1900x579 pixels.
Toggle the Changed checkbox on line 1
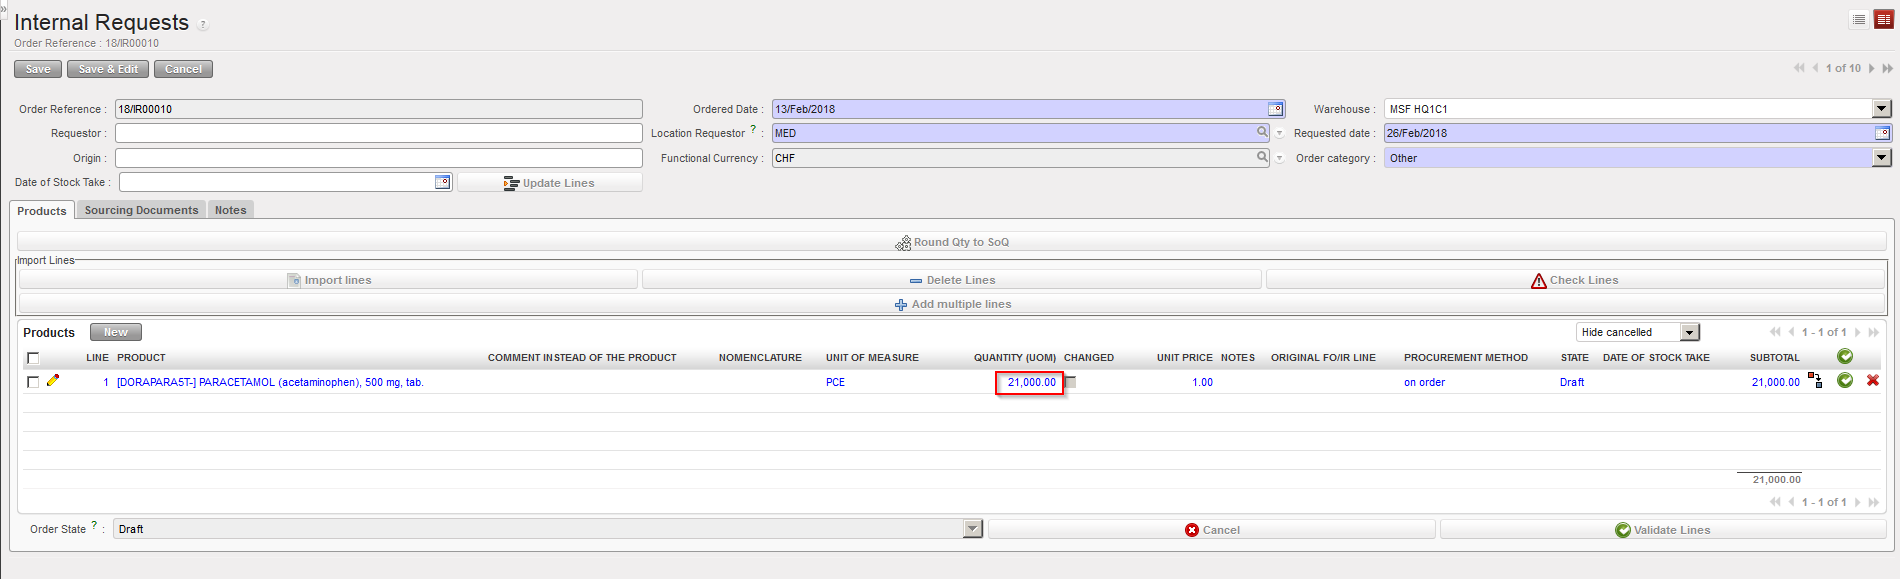(1070, 382)
